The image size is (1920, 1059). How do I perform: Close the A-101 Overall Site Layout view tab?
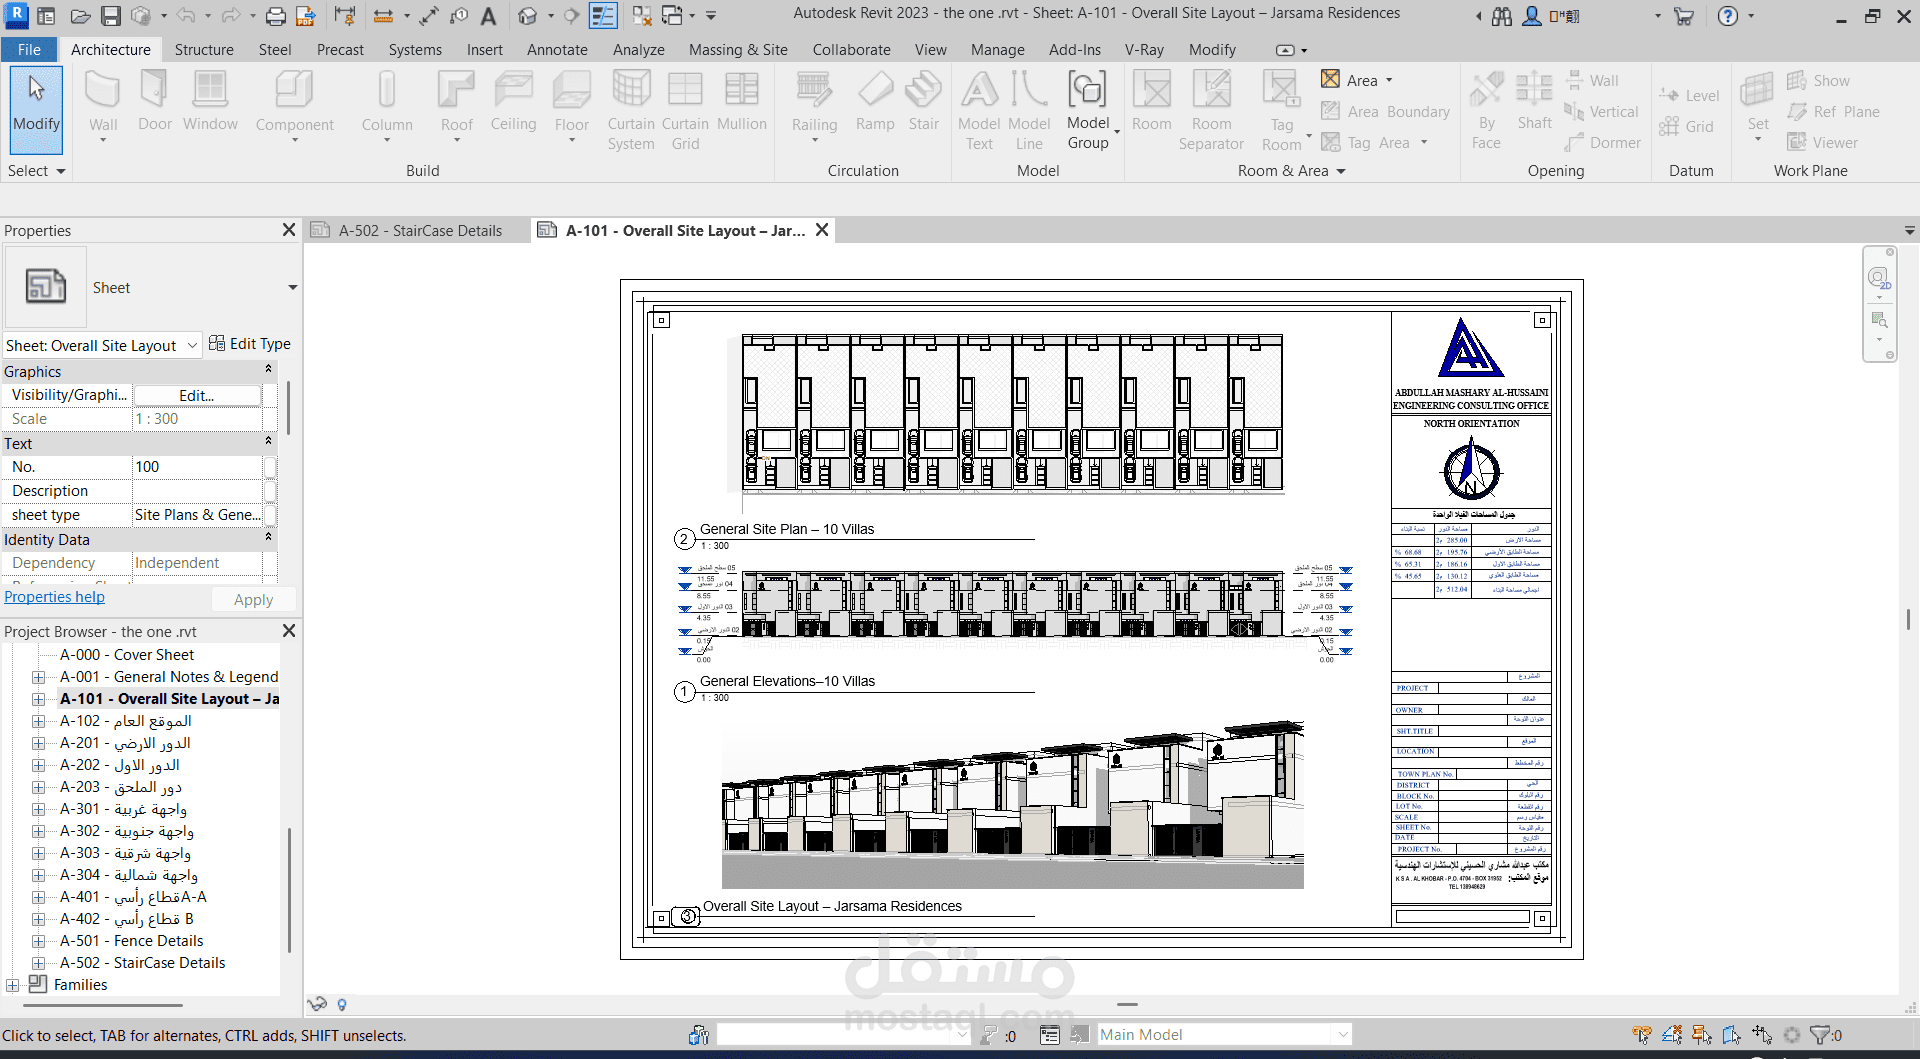(x=822, y=230)
